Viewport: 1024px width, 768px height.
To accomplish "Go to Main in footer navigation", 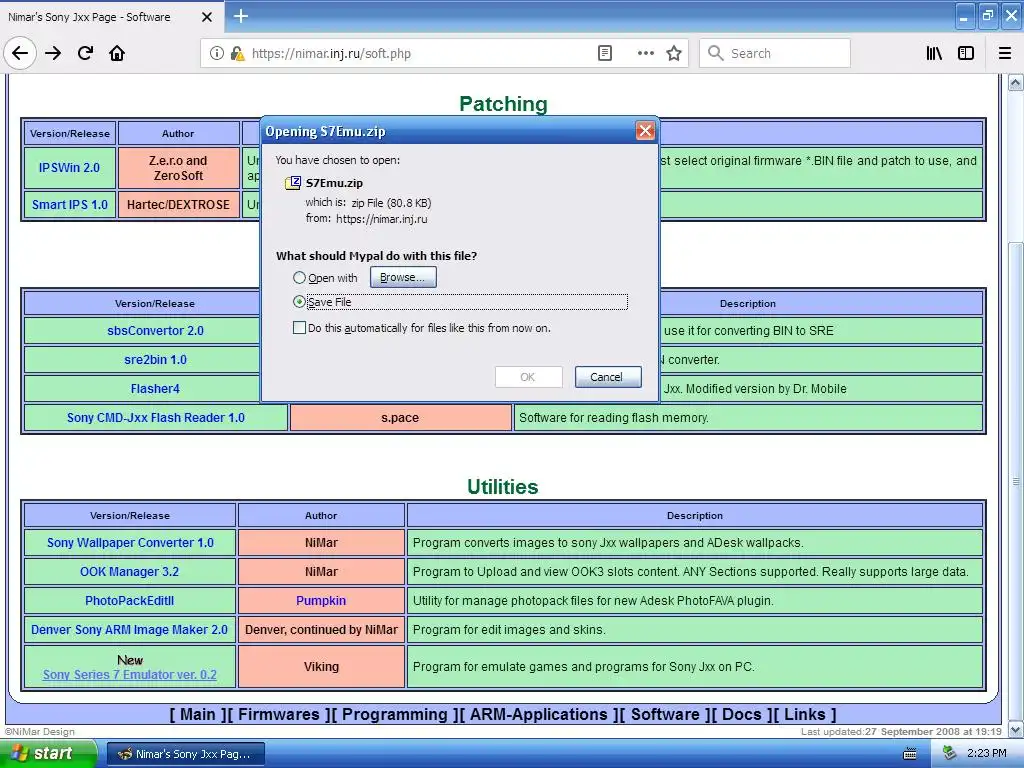I will (x=198, y=714).
